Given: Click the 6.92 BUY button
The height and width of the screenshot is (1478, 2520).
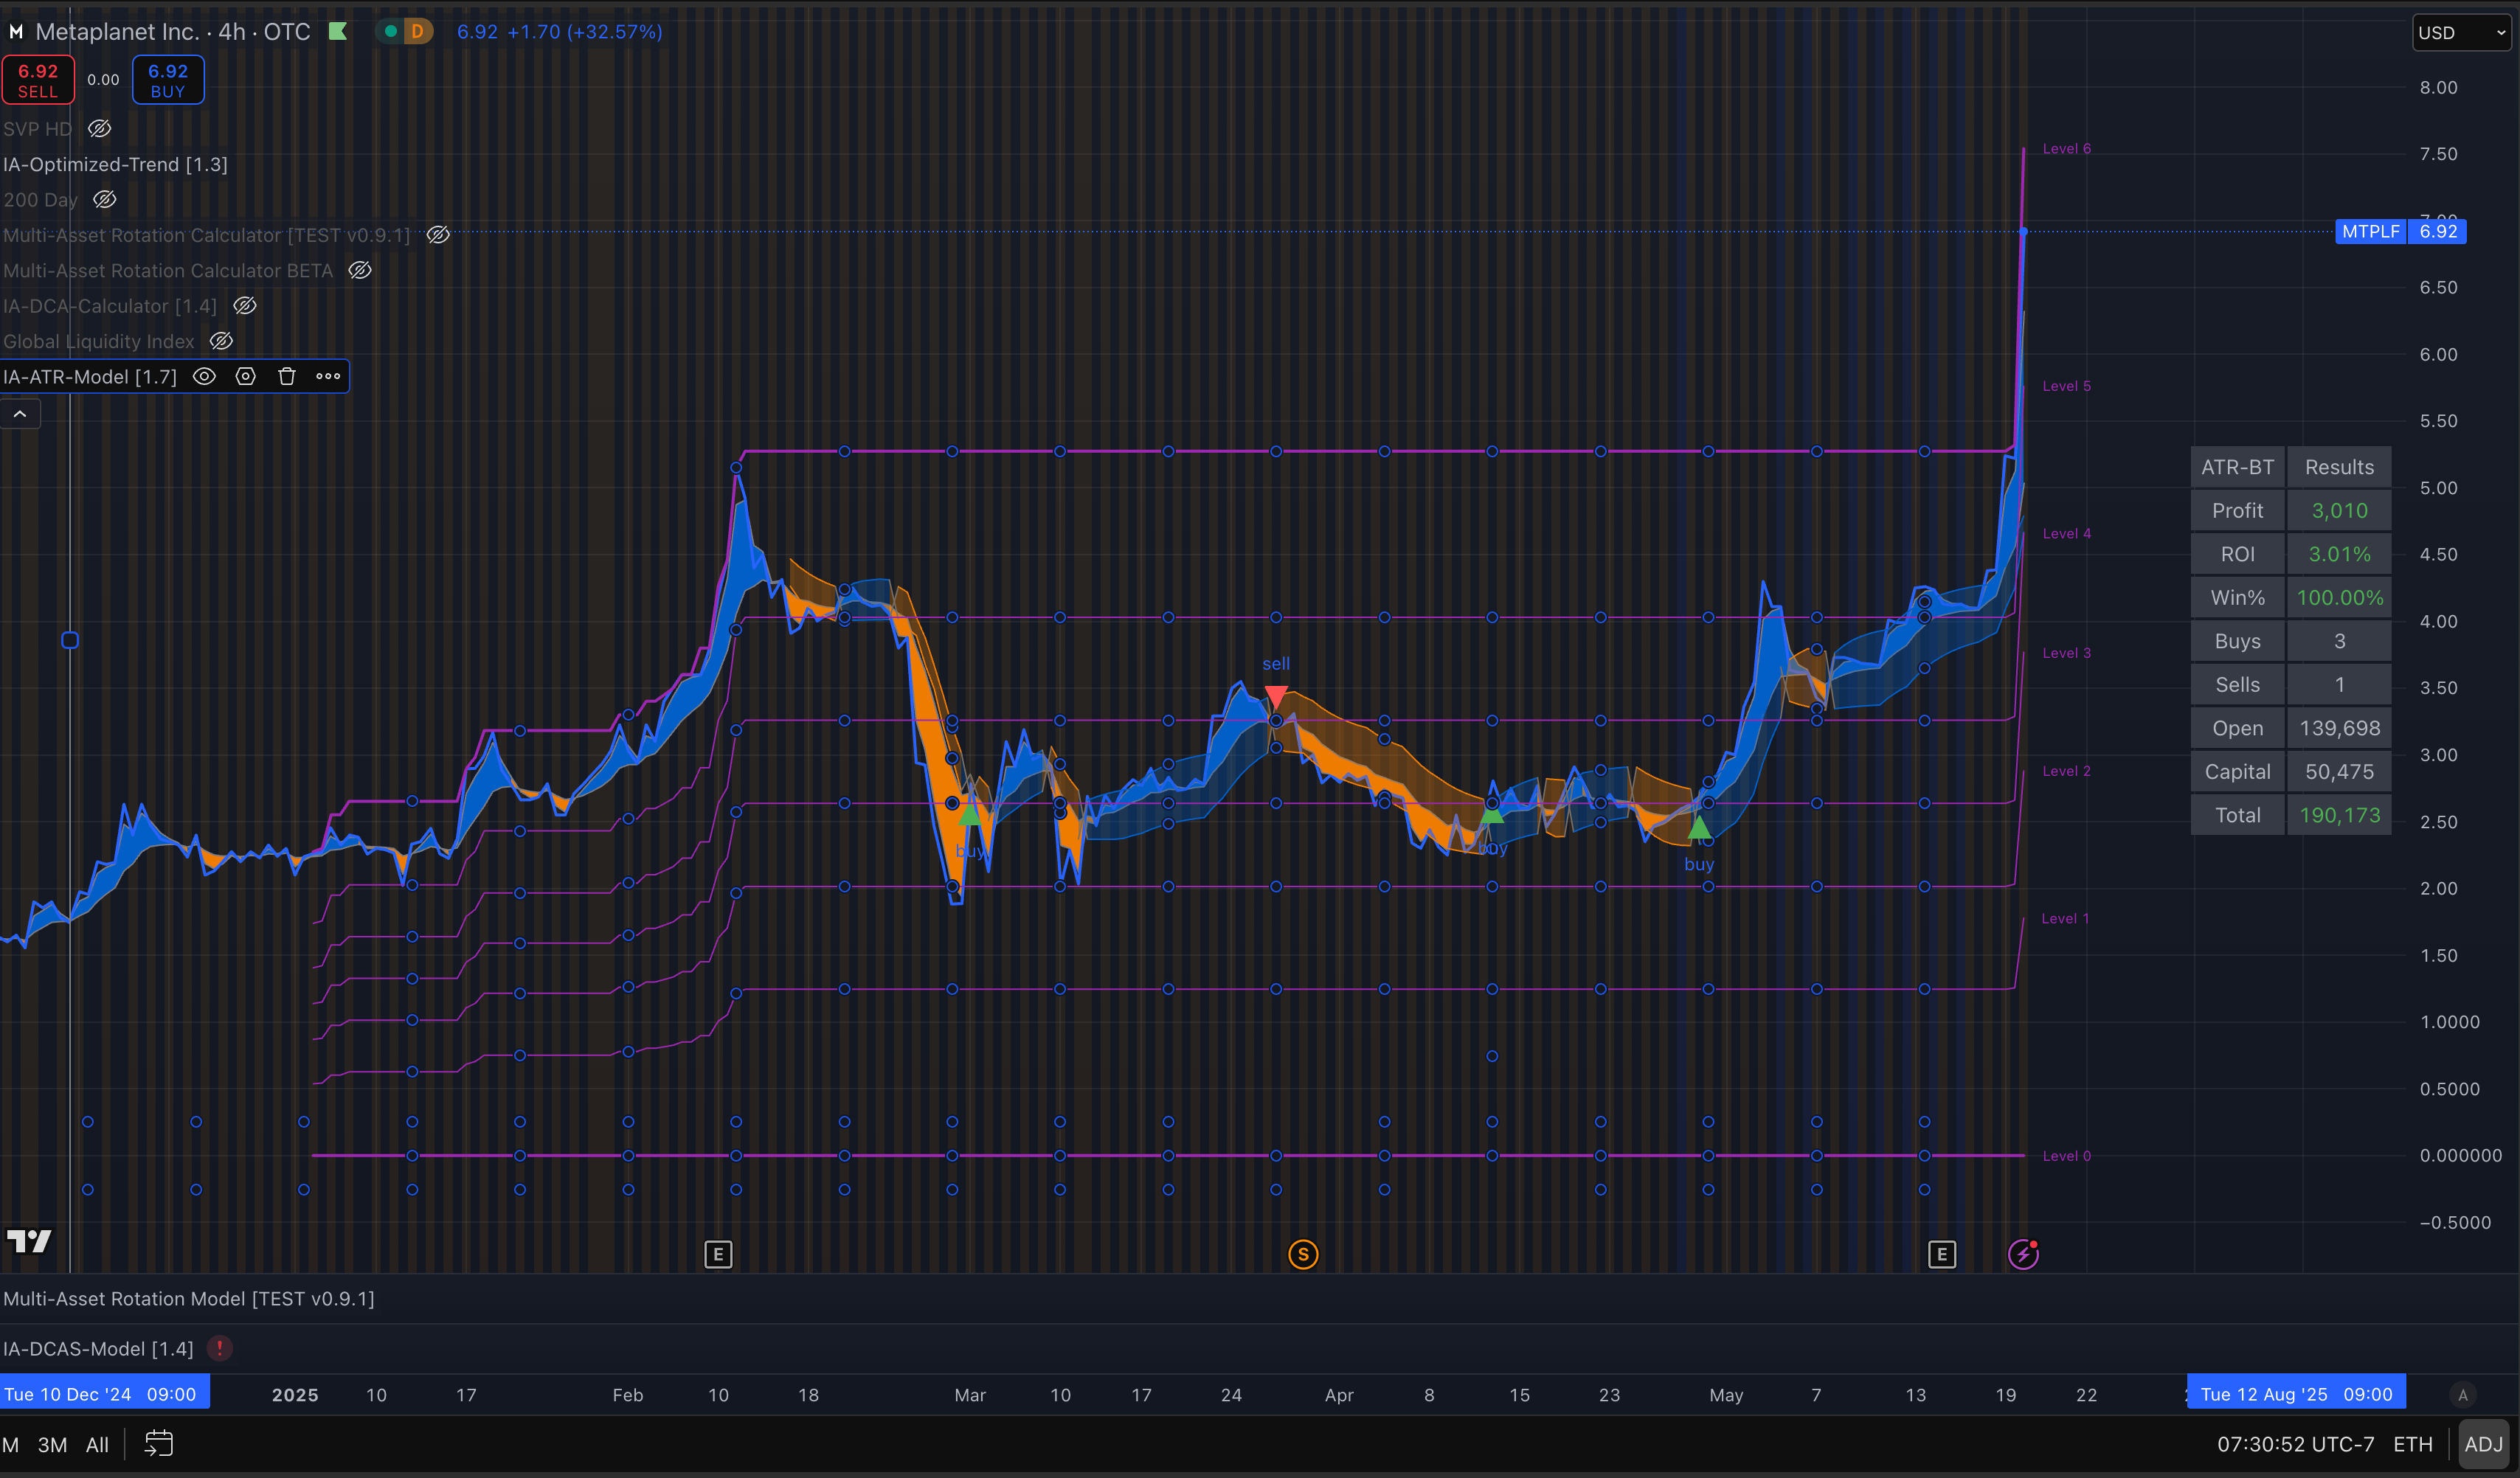Looking at the screenshot, I should click(x=168, y=80).
